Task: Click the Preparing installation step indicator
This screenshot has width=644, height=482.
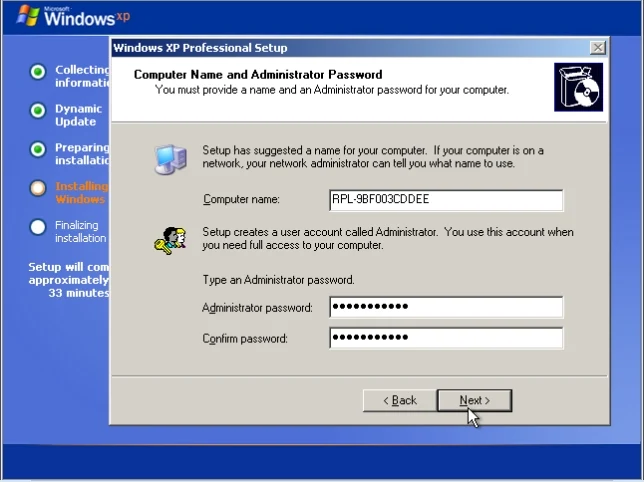Action: [38, 149]
